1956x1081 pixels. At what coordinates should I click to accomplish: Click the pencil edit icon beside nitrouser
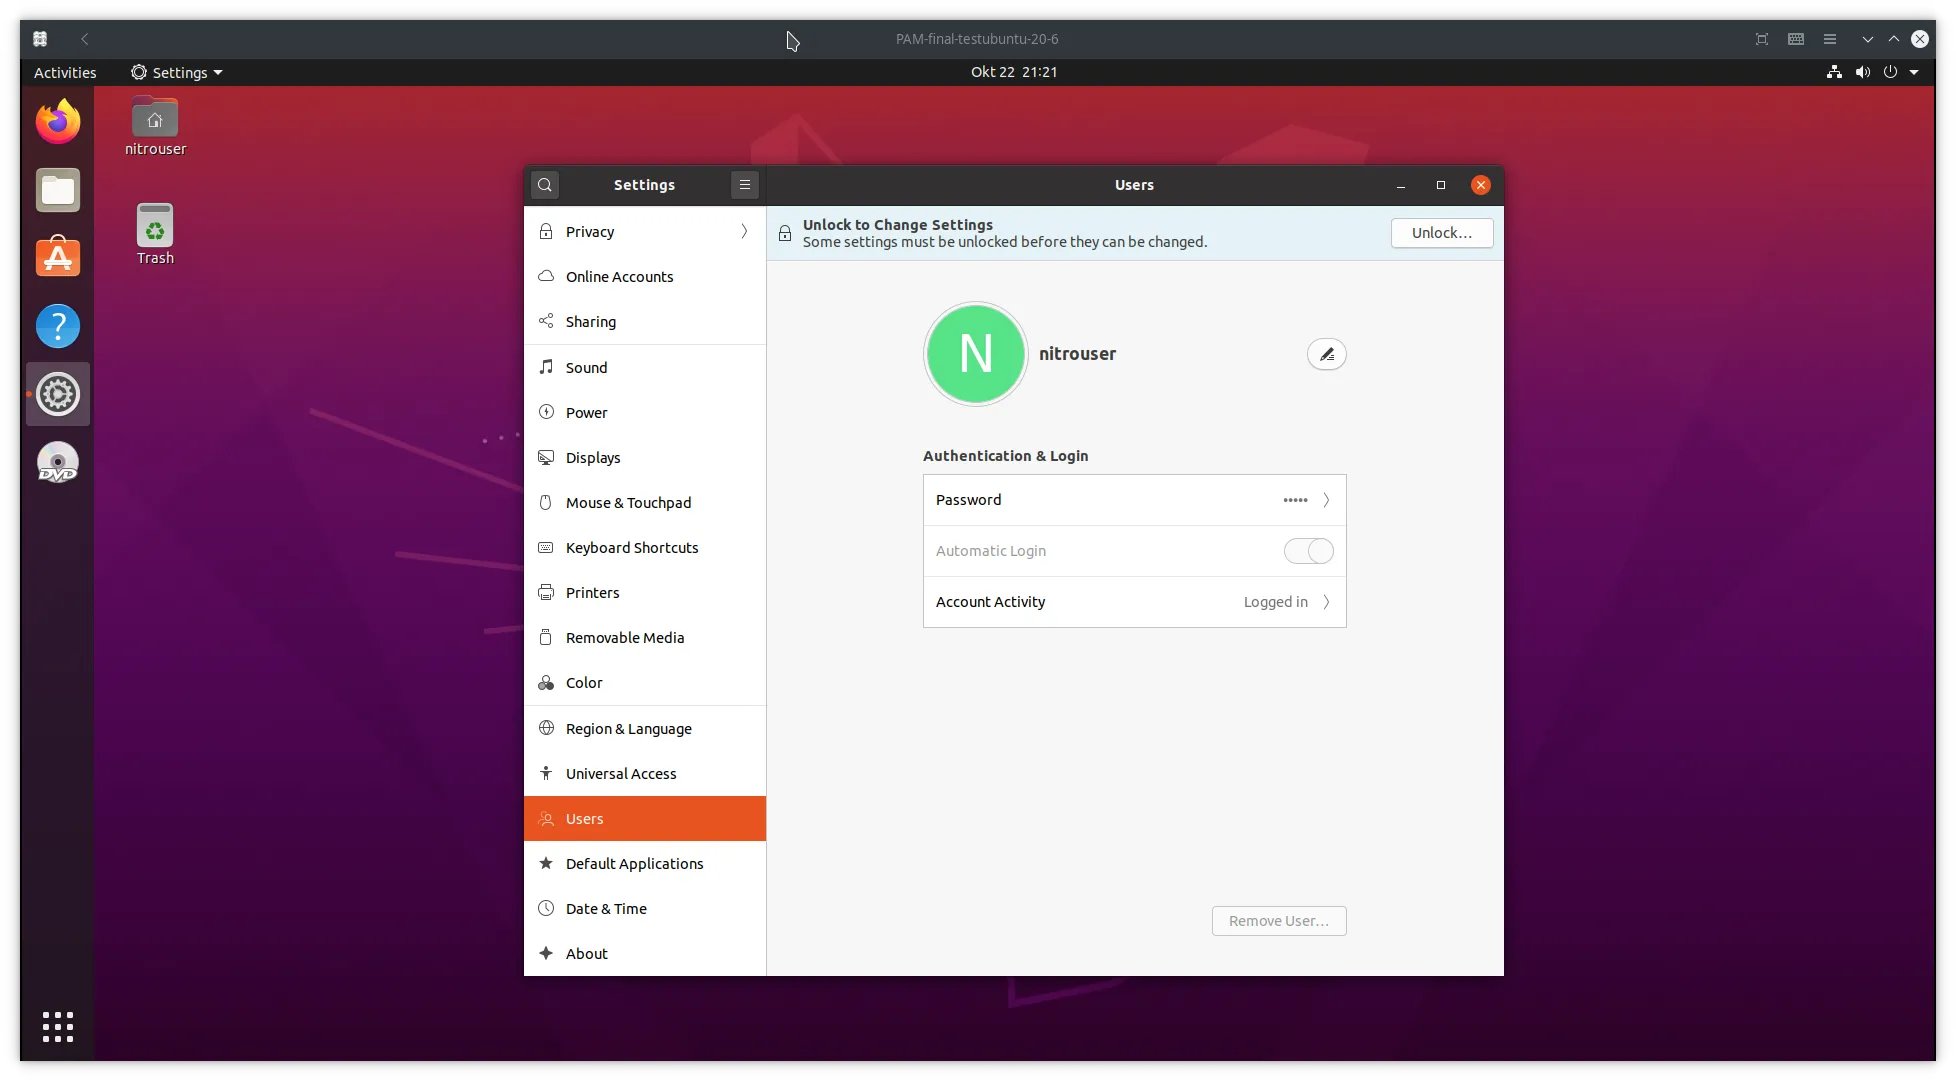[x=1326, y=354]
